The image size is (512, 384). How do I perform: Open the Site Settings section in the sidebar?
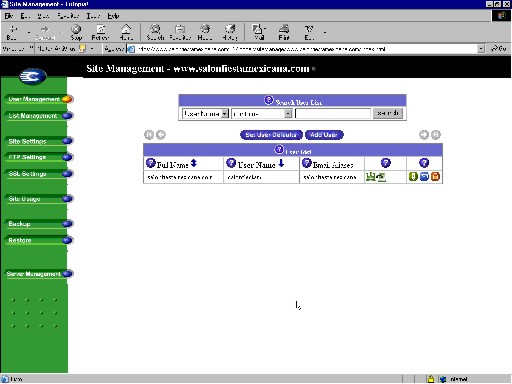pos(39,141)
